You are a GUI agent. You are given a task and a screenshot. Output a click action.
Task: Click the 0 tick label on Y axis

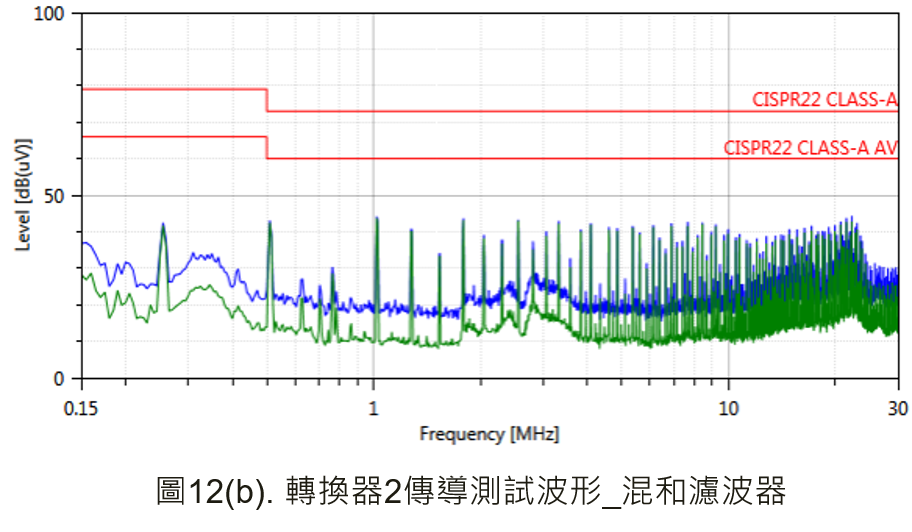pos(59,379)
